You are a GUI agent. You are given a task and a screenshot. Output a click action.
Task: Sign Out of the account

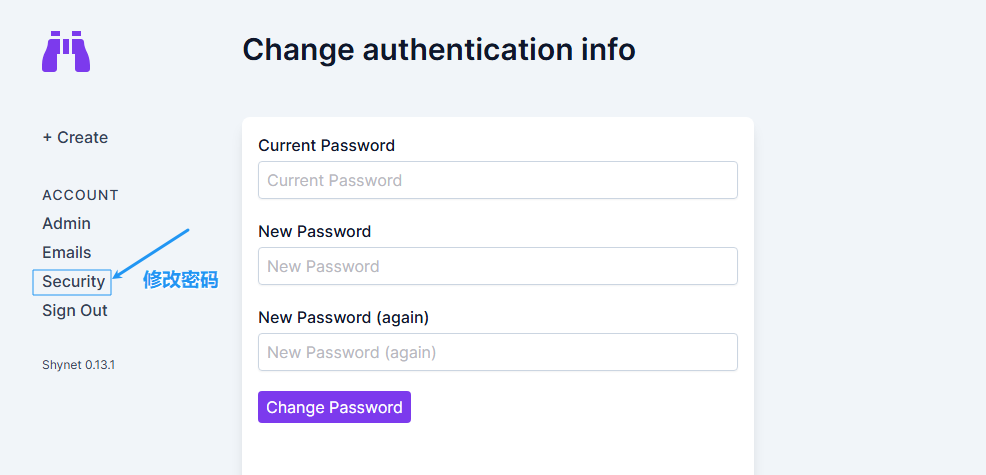75,310
